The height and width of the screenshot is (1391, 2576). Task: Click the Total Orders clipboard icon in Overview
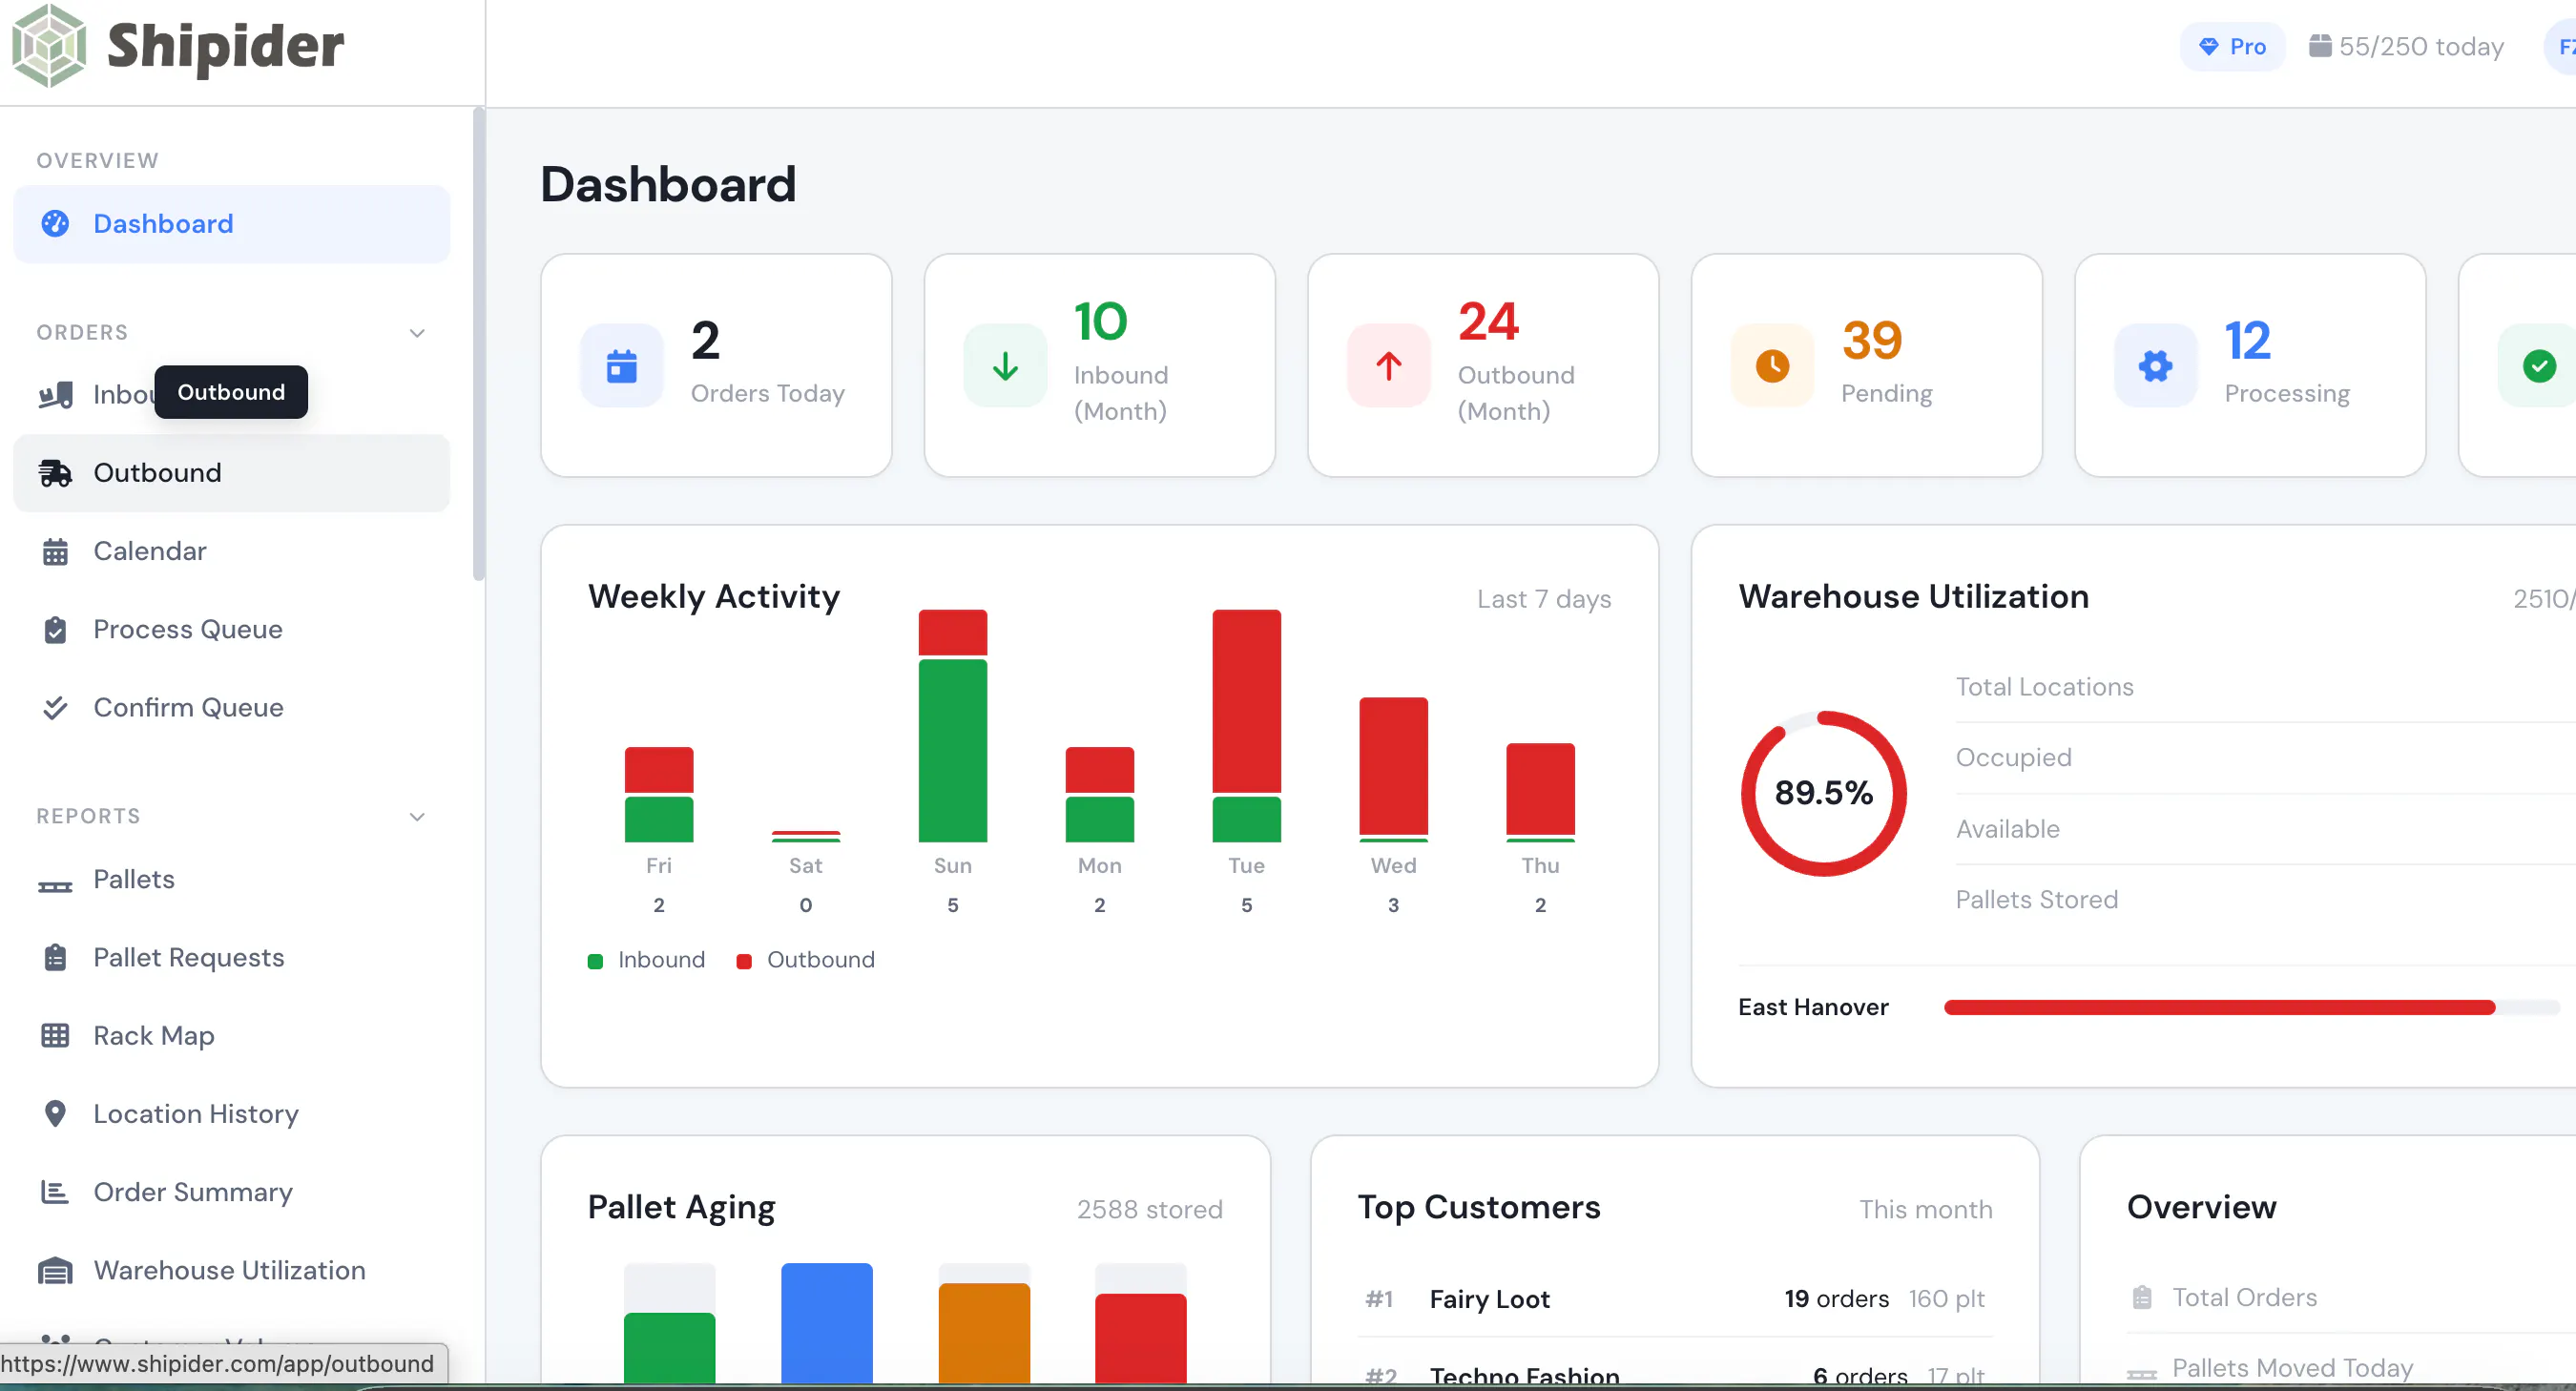(x=2141, y=1297)
